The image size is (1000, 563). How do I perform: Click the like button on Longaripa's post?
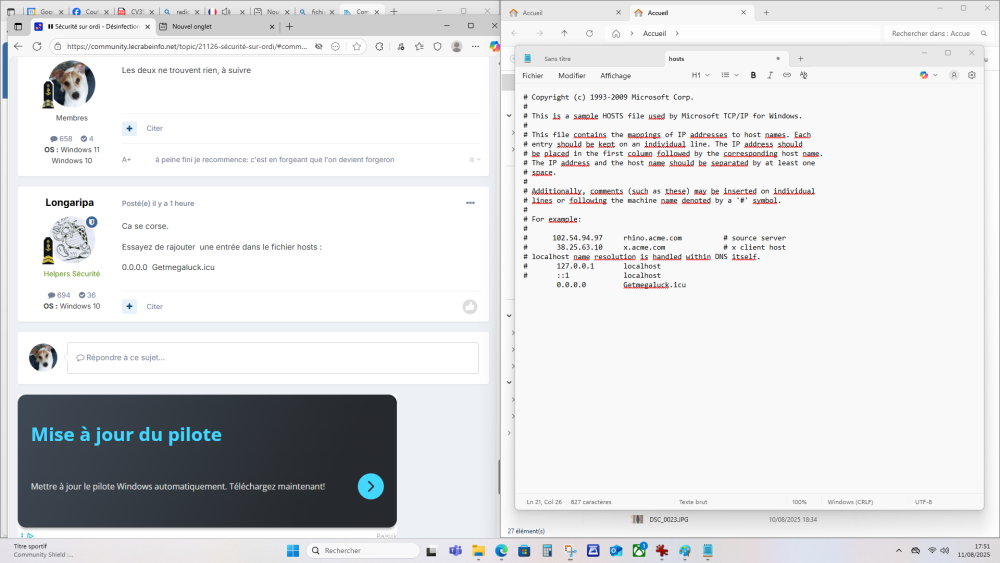click(469, 306)
